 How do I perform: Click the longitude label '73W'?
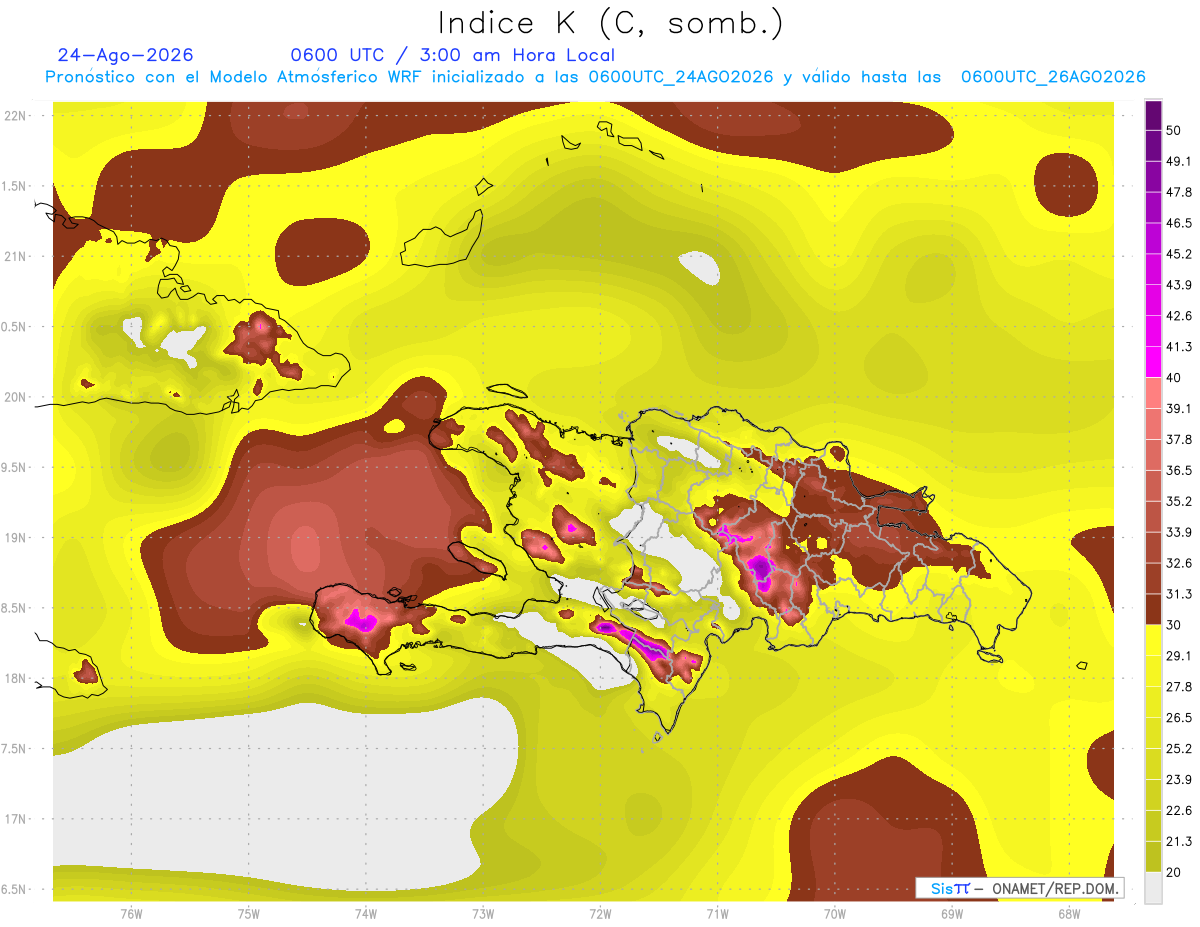click(x=483, y=913)
